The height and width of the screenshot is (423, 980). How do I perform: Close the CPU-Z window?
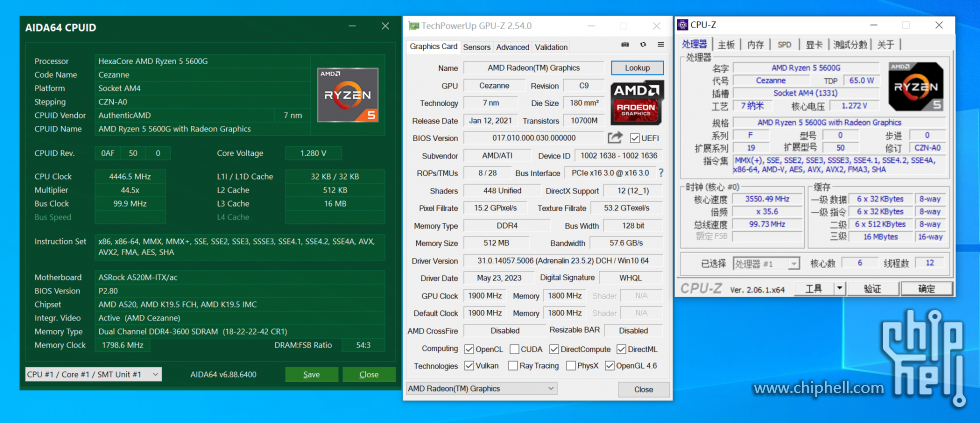tap(939, 25)
